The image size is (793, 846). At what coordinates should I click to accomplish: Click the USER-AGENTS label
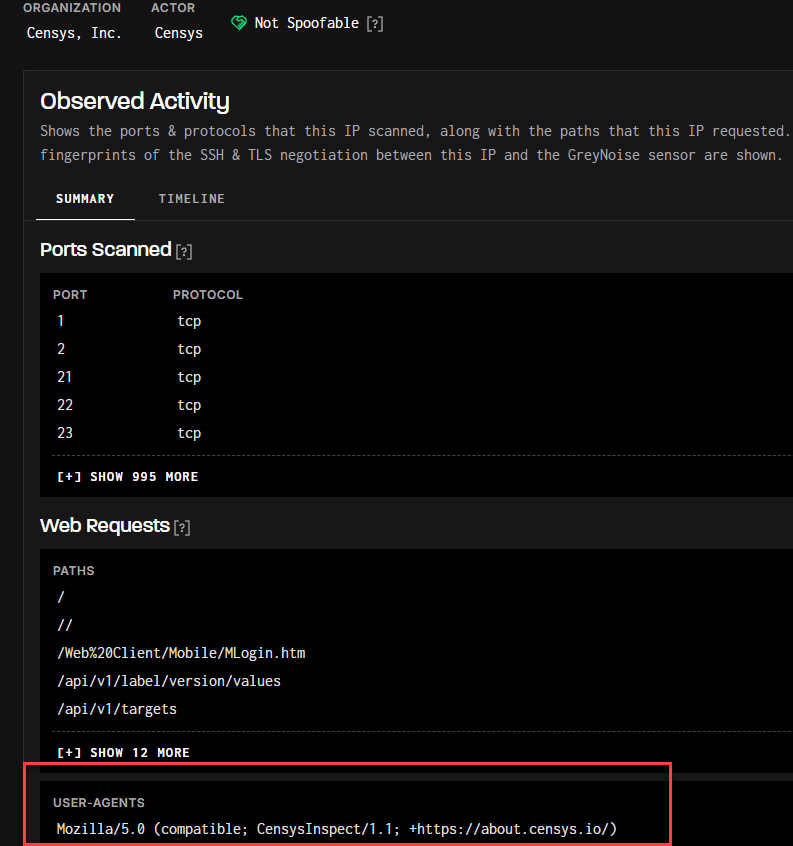point(99,803)
